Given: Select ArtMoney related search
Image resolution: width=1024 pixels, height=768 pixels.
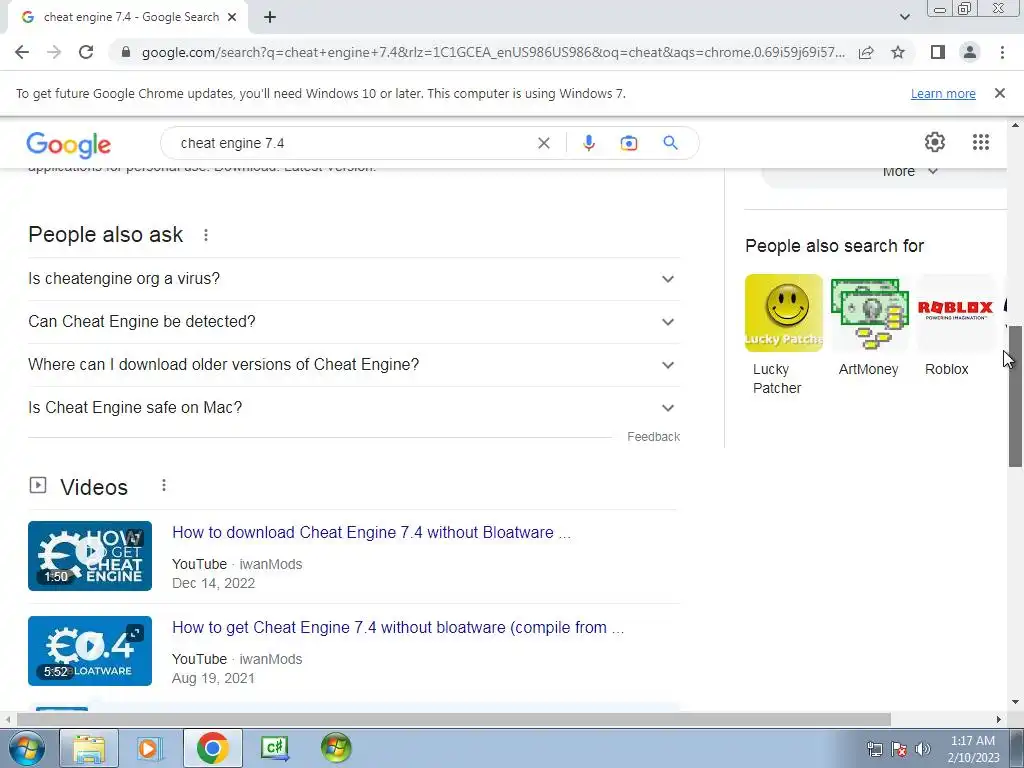Looking at the screenshot, I should click(869, 326).
